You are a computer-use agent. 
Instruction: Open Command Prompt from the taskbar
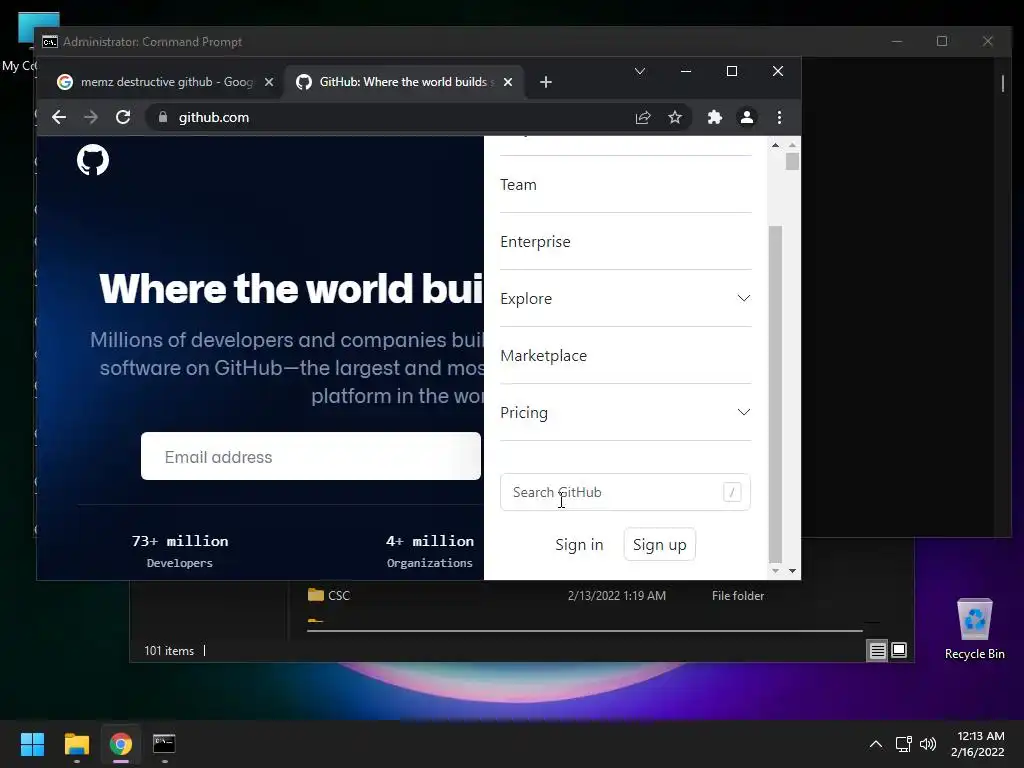[x=164, y=744]
